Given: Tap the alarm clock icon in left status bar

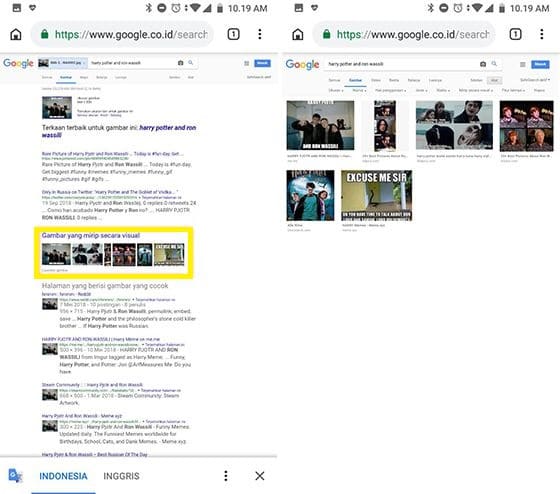Looking at the screenshot, I should pyautogui.click(x=176, y=8).
